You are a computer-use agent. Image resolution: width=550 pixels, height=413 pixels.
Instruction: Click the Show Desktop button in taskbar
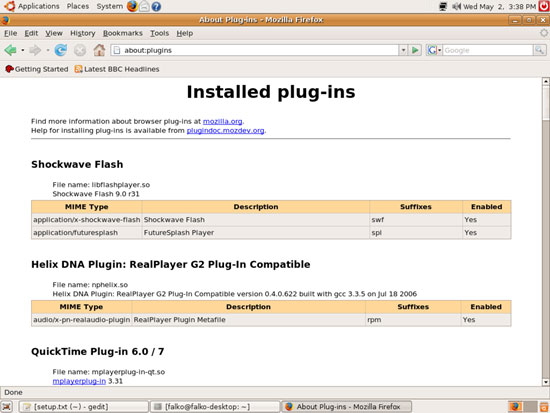coord(7,407)
